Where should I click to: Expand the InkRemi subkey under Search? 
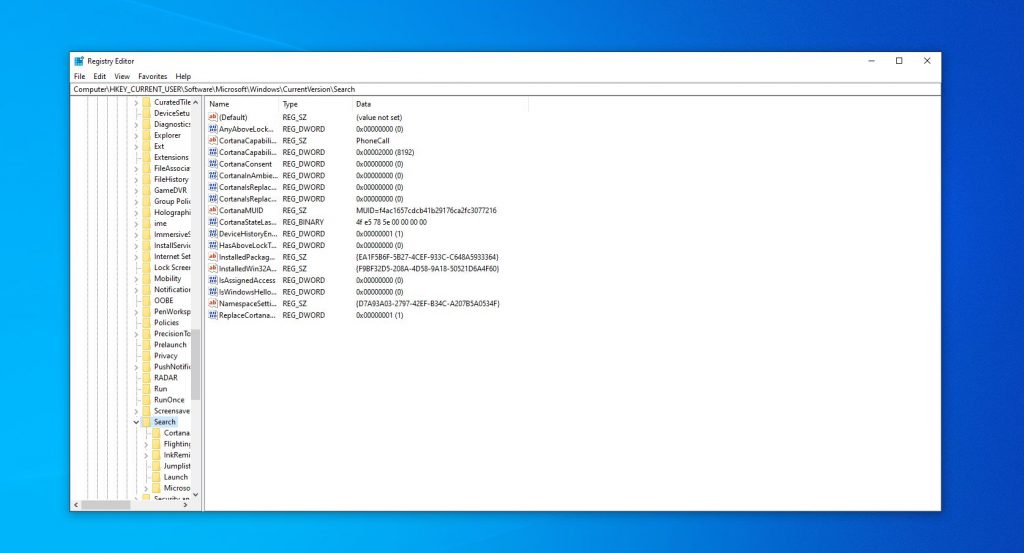[146, 455]
